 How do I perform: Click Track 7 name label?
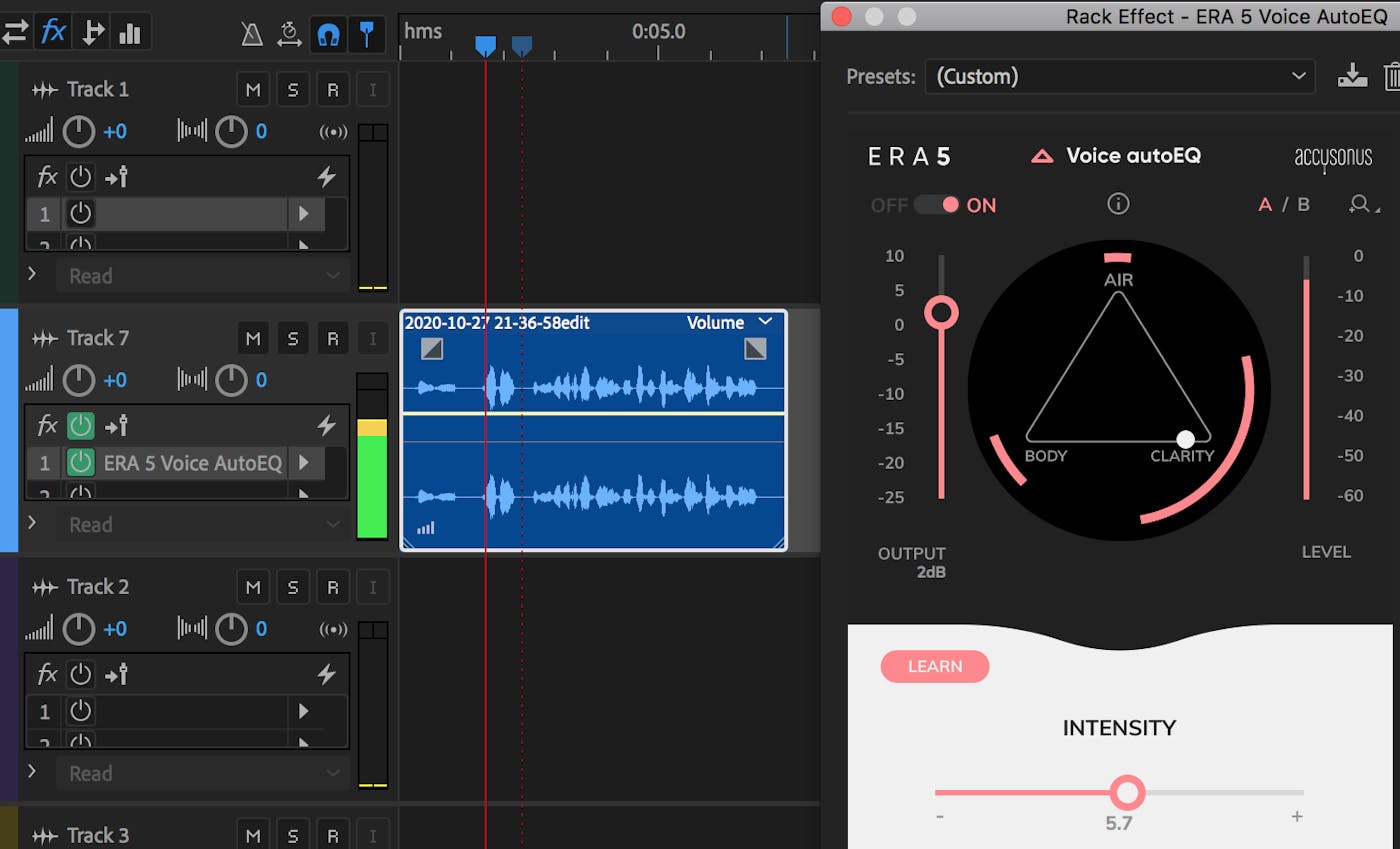[98, 339]
